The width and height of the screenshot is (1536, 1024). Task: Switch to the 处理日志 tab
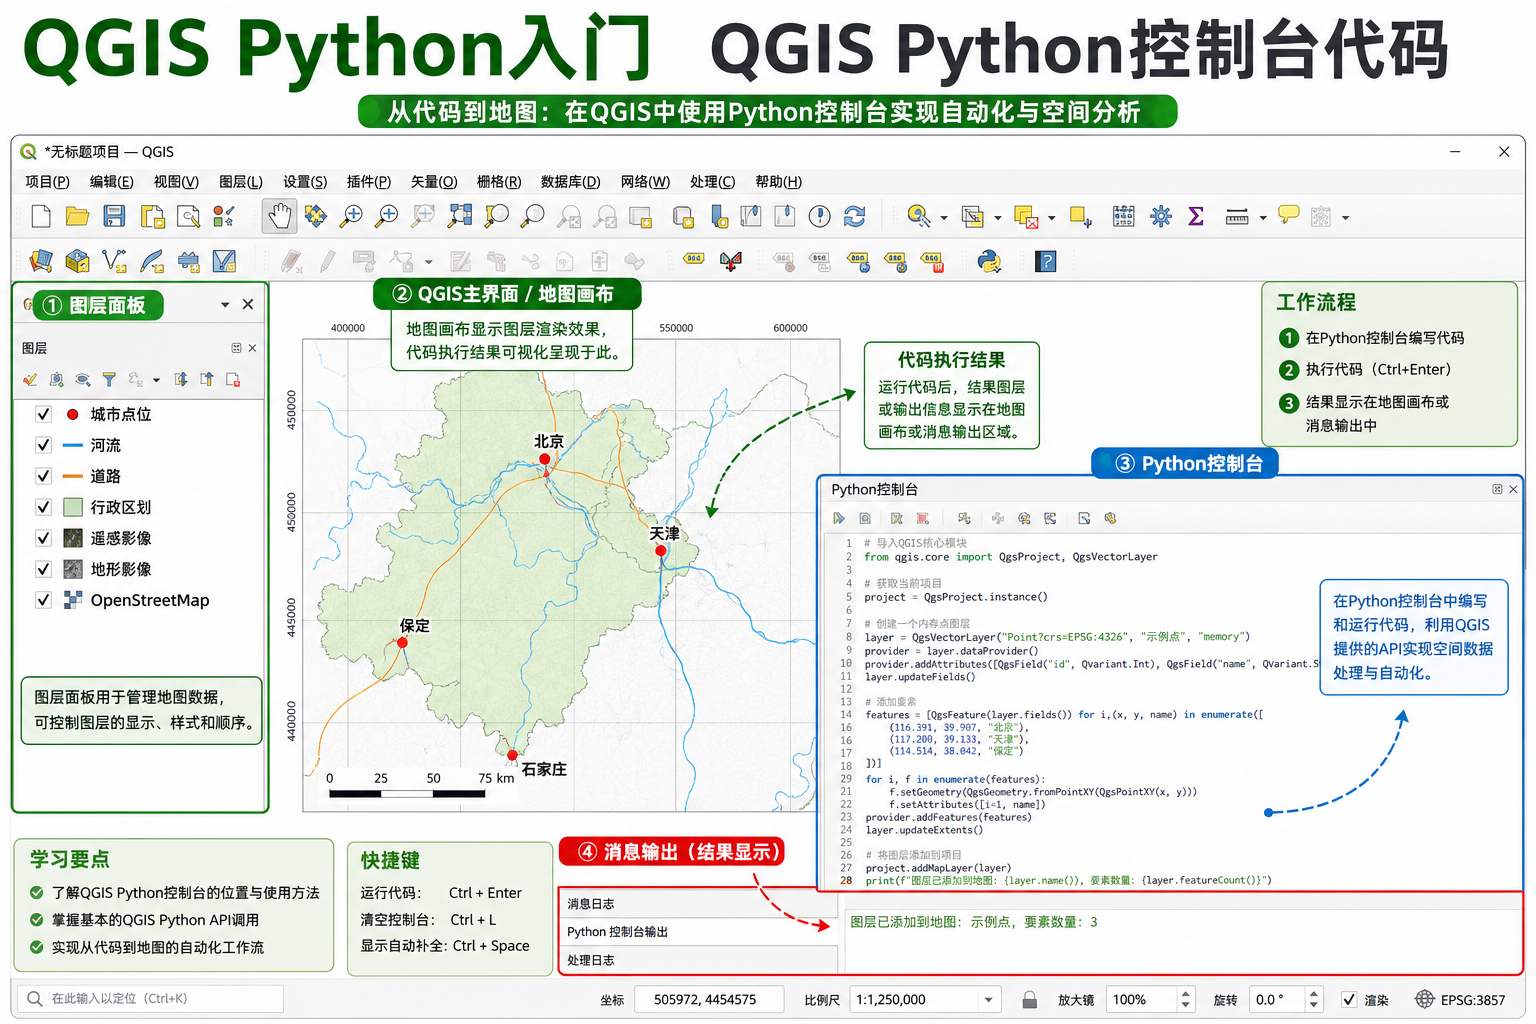(x=697, y=960)
